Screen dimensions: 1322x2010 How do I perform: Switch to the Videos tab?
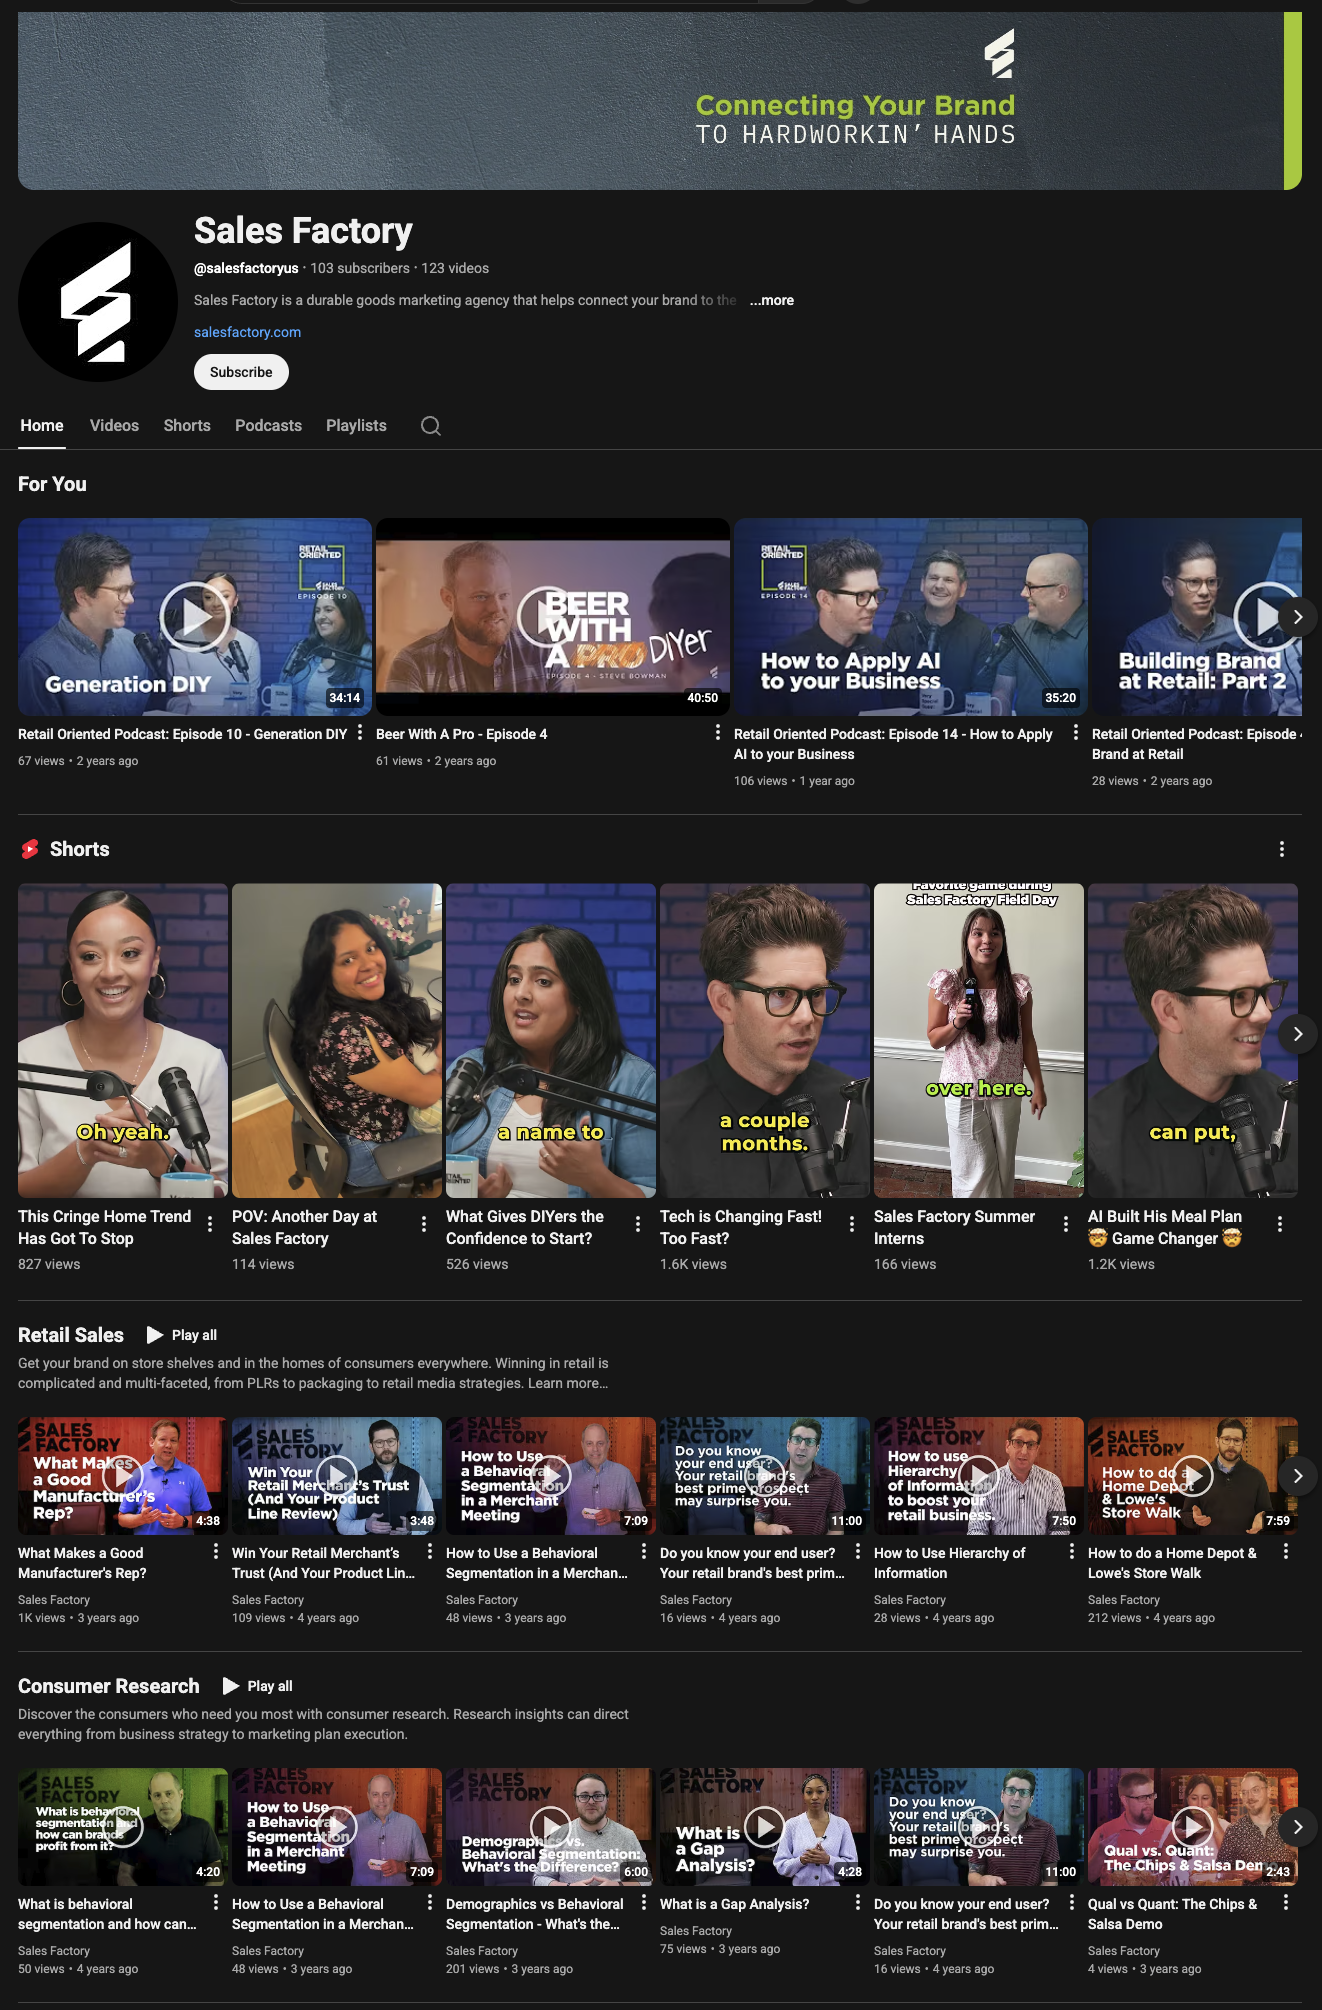[x=114, y=426]
